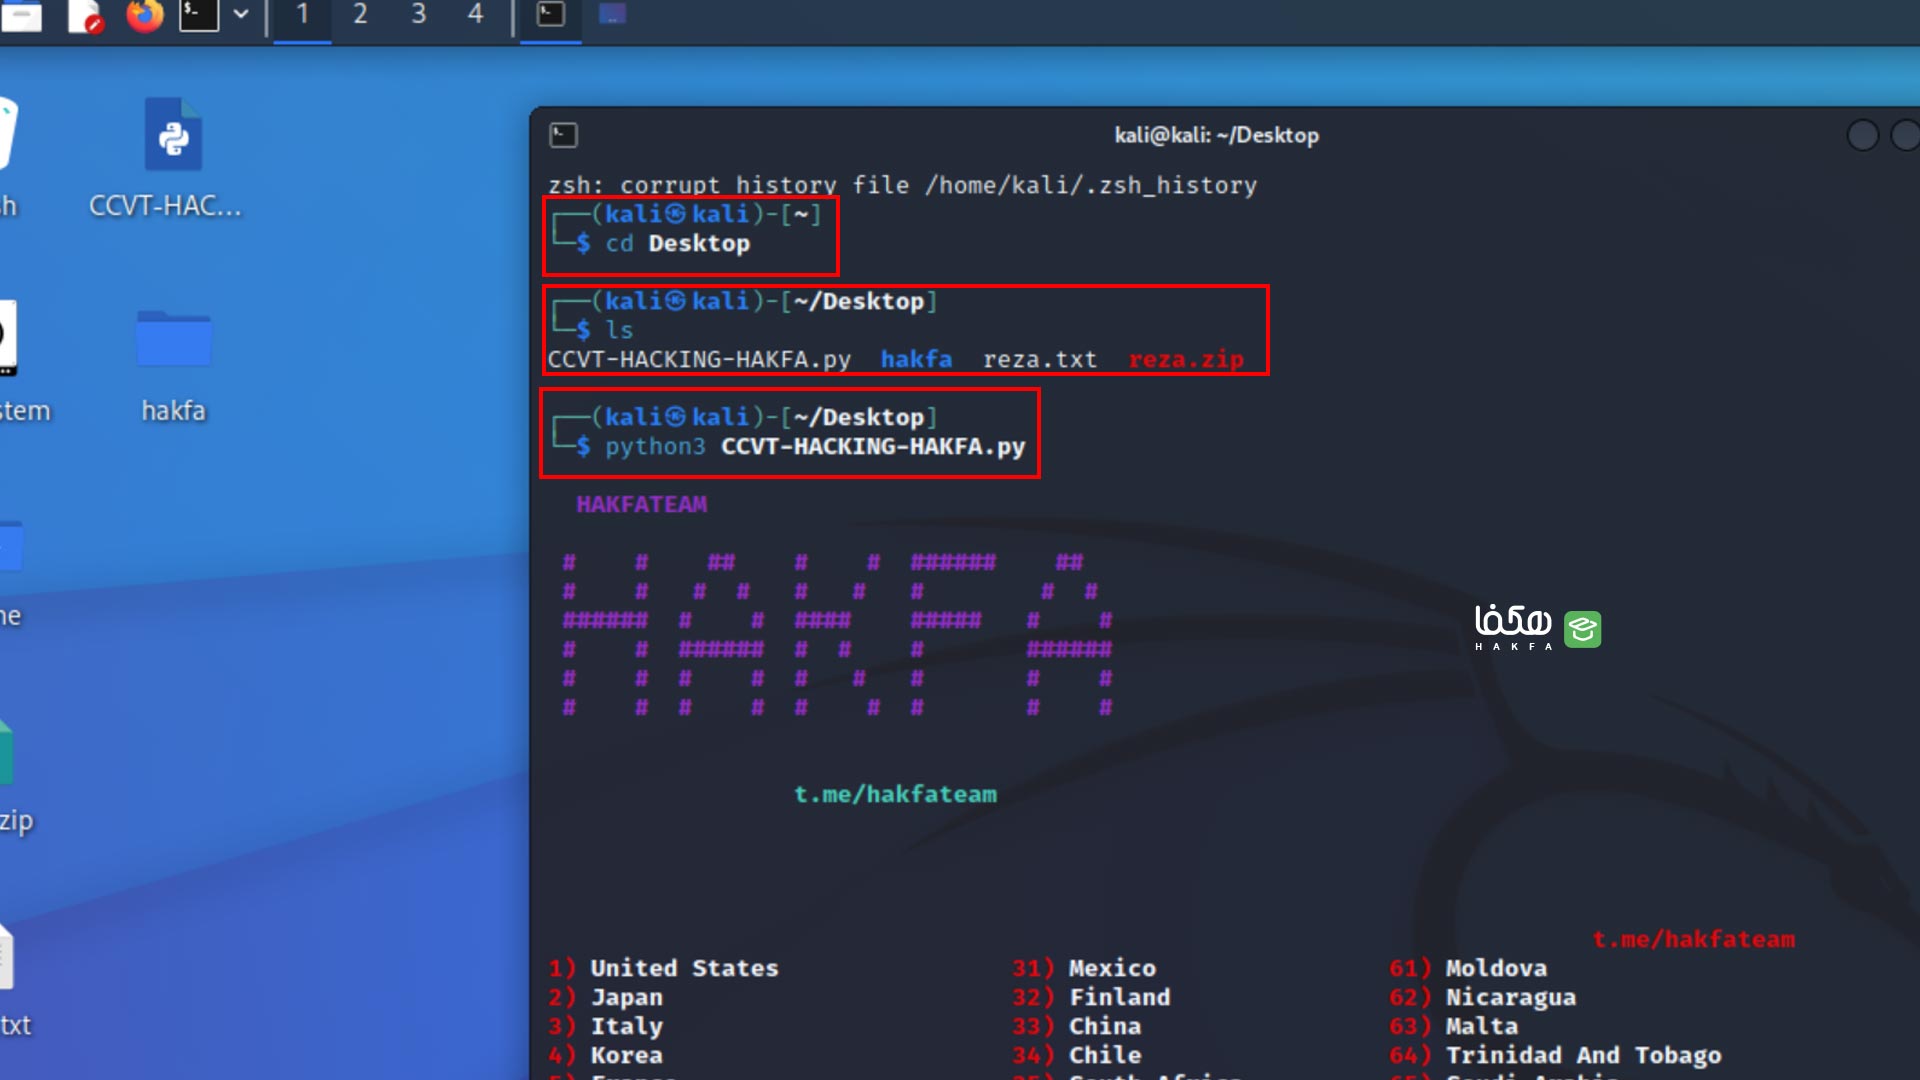Click CCVT-HACKING-HAKFA.py in the ls output
Viewport: 1920px width, 1080px height.
point(699,359)
